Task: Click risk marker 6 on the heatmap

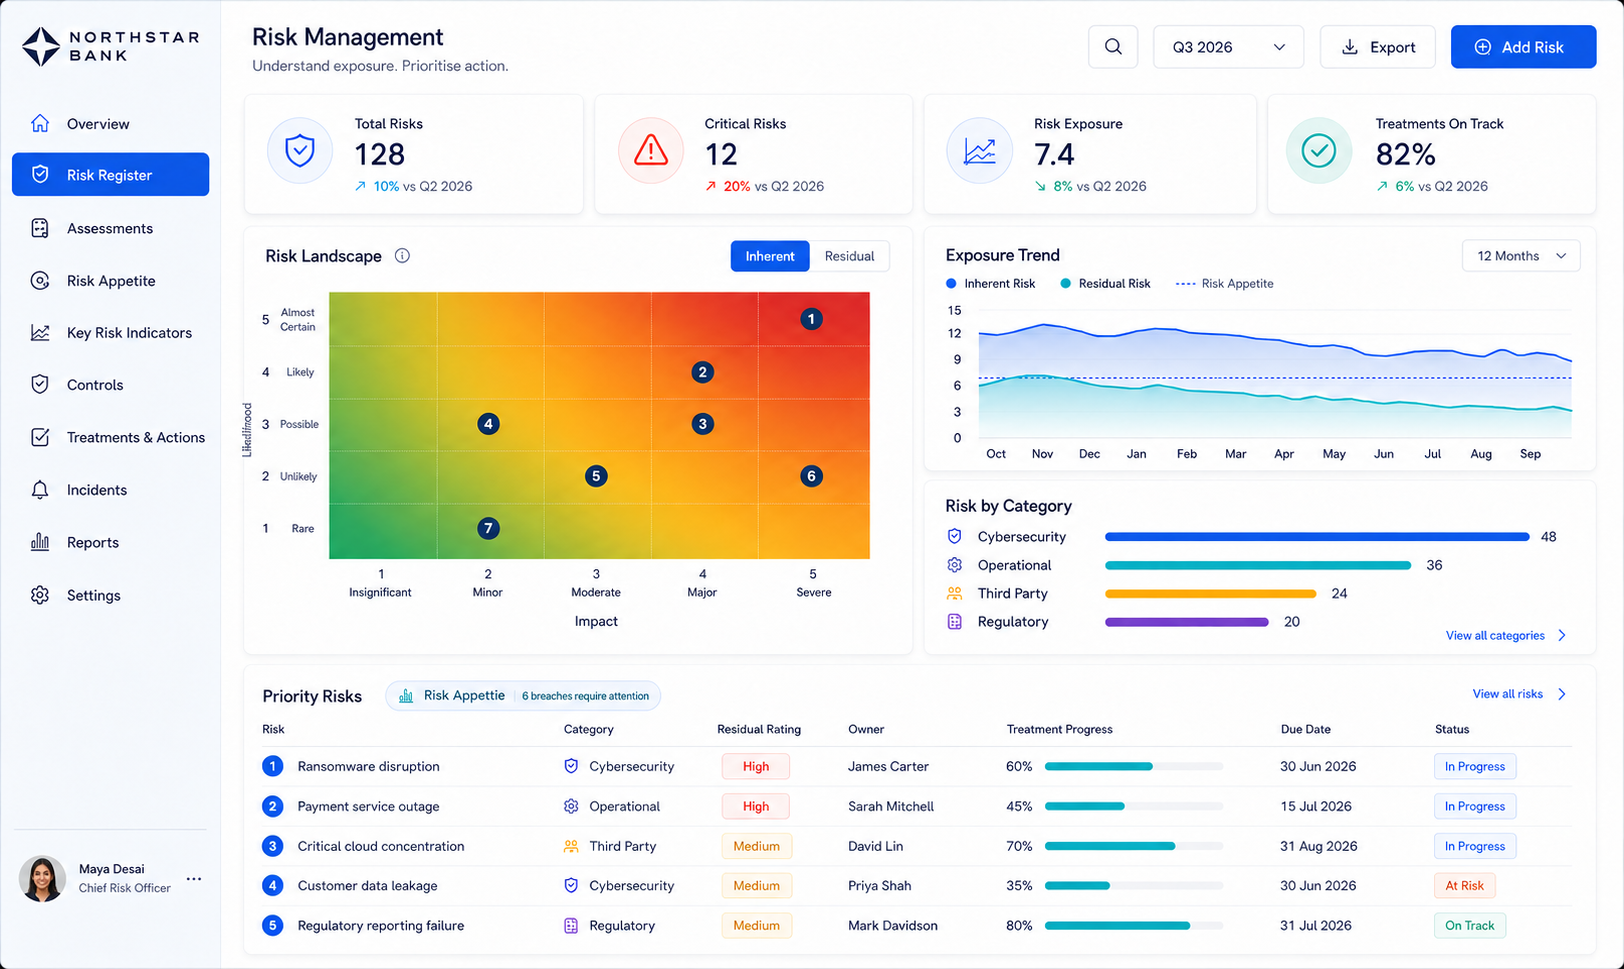Action: (x=811, y=476)
